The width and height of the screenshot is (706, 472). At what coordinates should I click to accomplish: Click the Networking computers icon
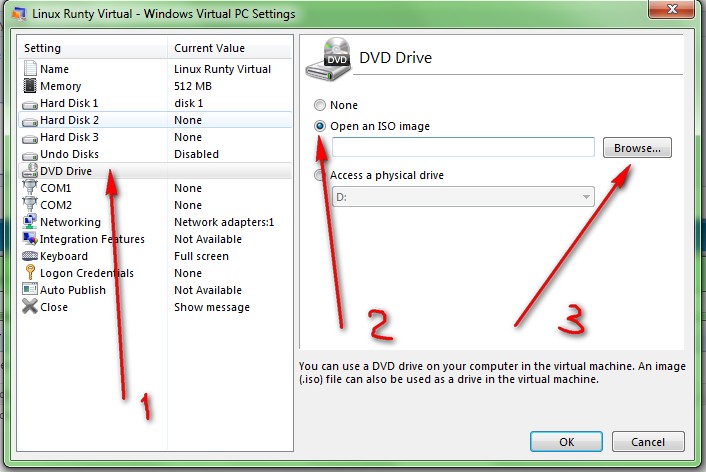tap(30, 222)
